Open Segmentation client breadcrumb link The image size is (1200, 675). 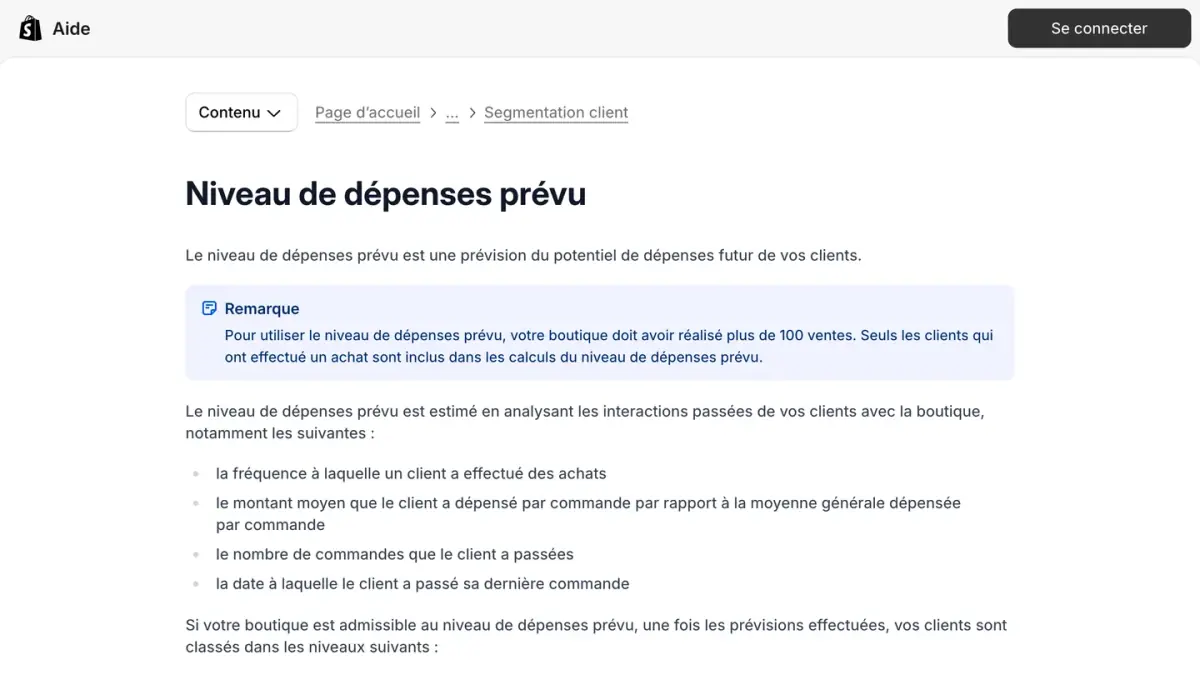tap(556, 112)
